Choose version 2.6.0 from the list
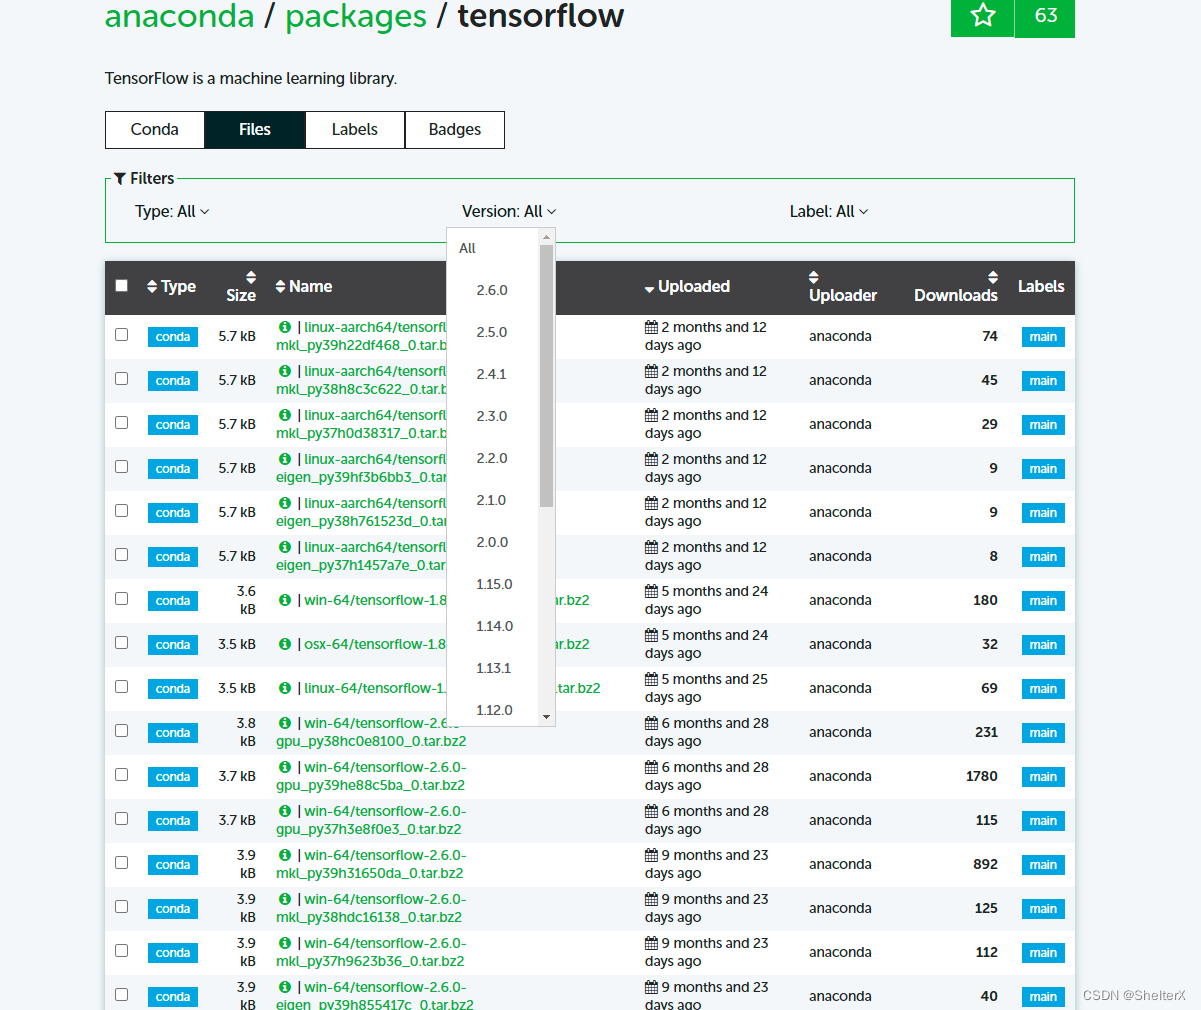Image resolution: width=1201 pixels, height=1010 pixels. pyautogui.click(x=492, y=290)
